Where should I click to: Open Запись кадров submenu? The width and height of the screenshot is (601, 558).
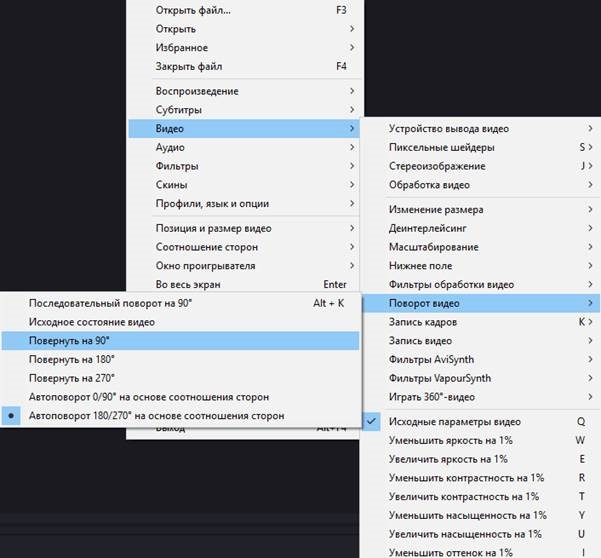423,322
